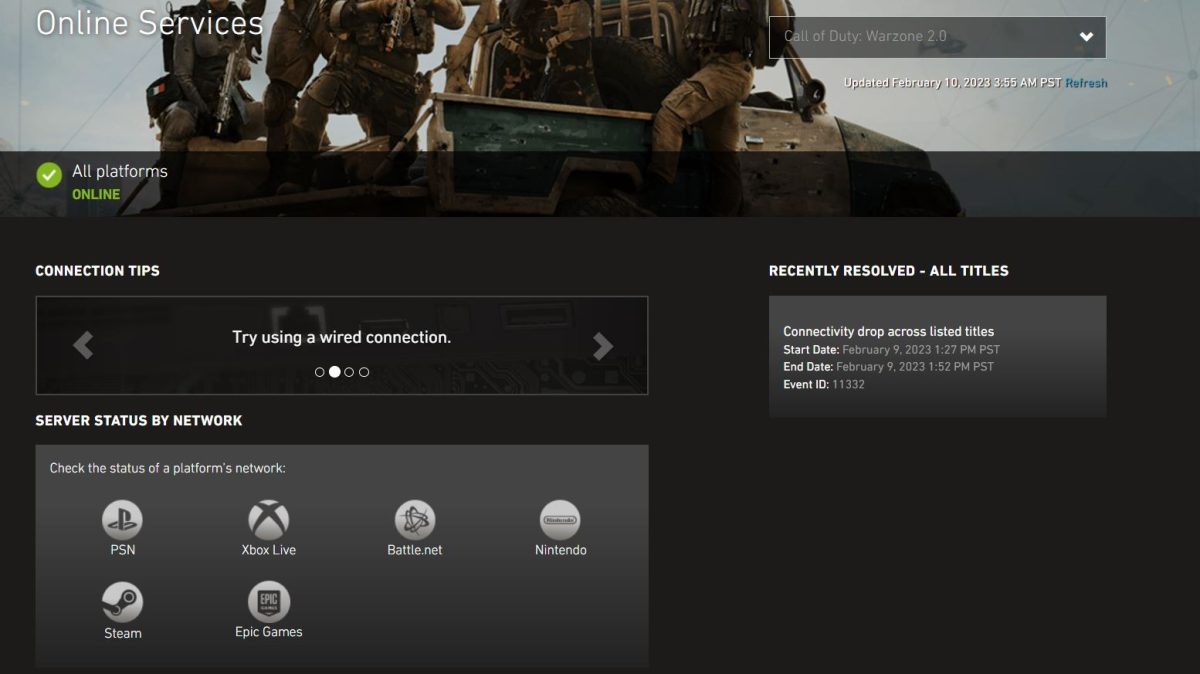Open the Steam network status icon
Image resolution: width=1200 pixels, height=674 pixels.
[x=122, y=603]
